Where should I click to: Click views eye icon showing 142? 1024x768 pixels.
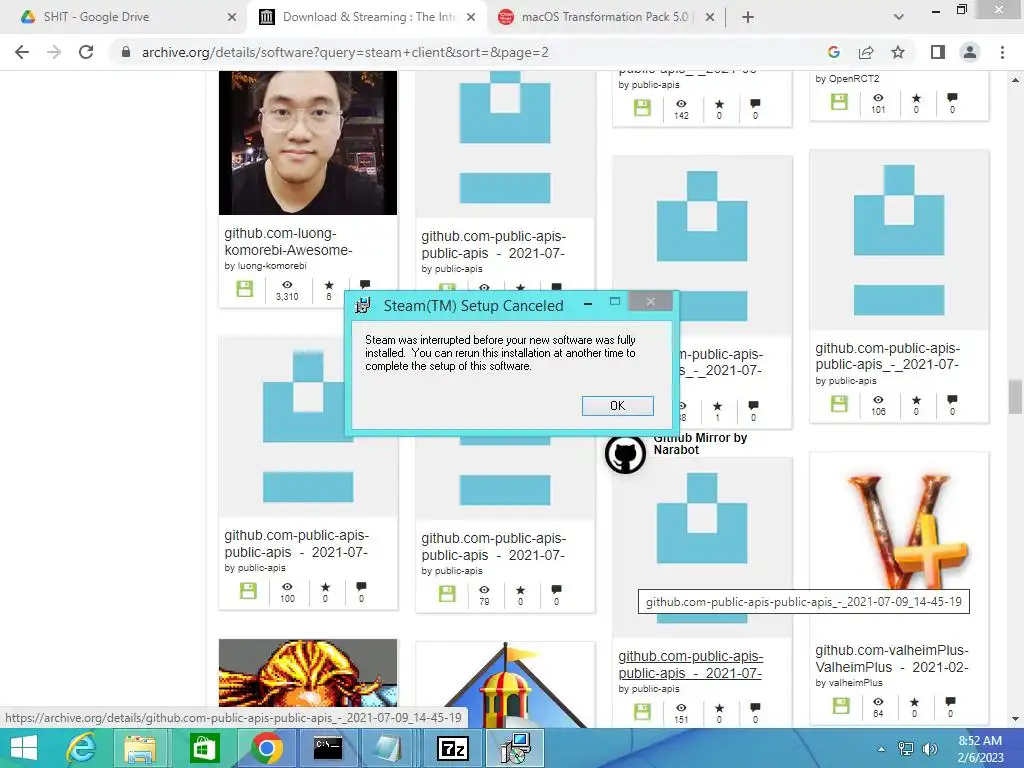tap(681, 104)
